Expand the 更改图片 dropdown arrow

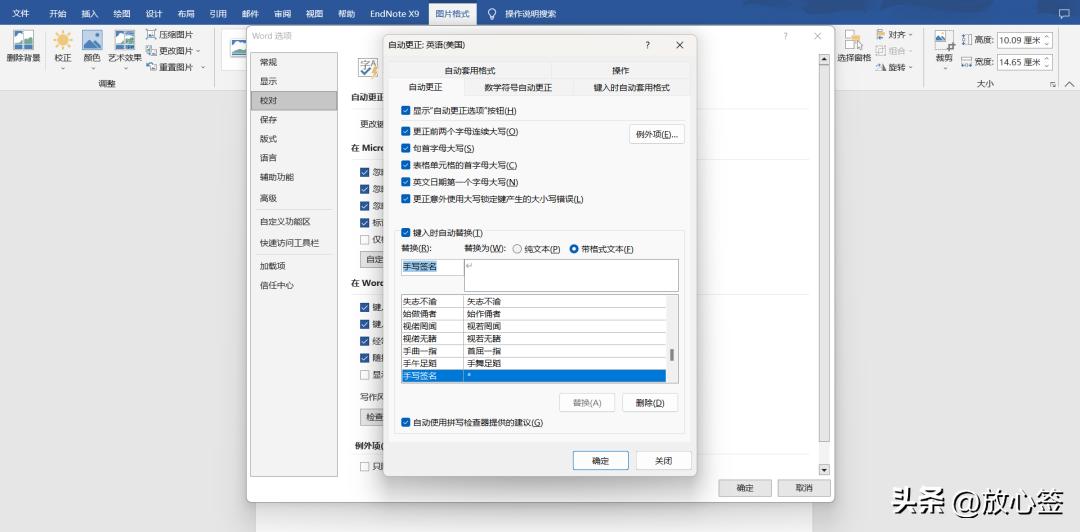(198, 51)
